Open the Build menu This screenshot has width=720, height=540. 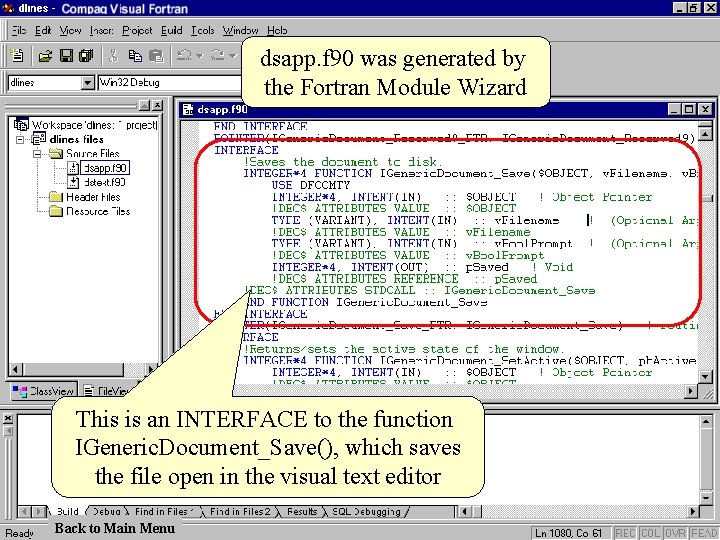pos(172,30)
